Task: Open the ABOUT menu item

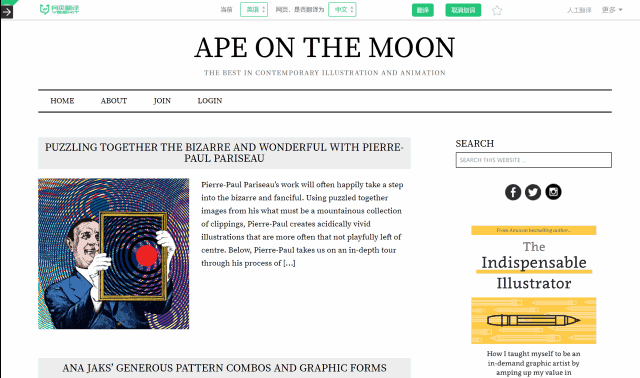Action: (x=114, y=101)
